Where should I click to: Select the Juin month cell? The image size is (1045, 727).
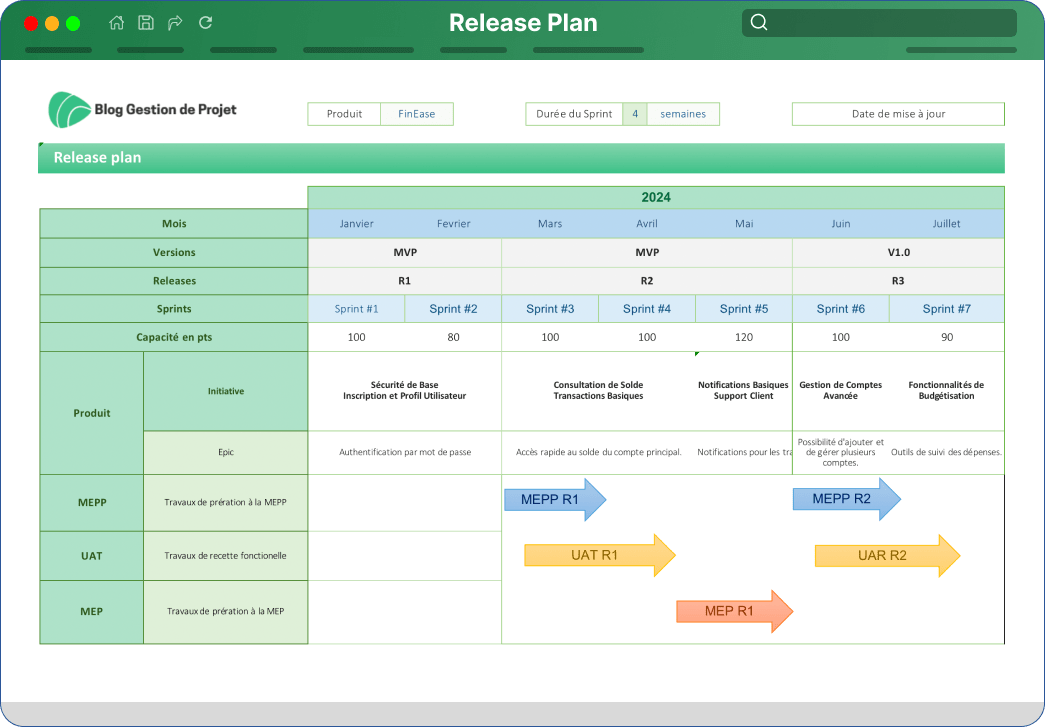pos(840,224)
